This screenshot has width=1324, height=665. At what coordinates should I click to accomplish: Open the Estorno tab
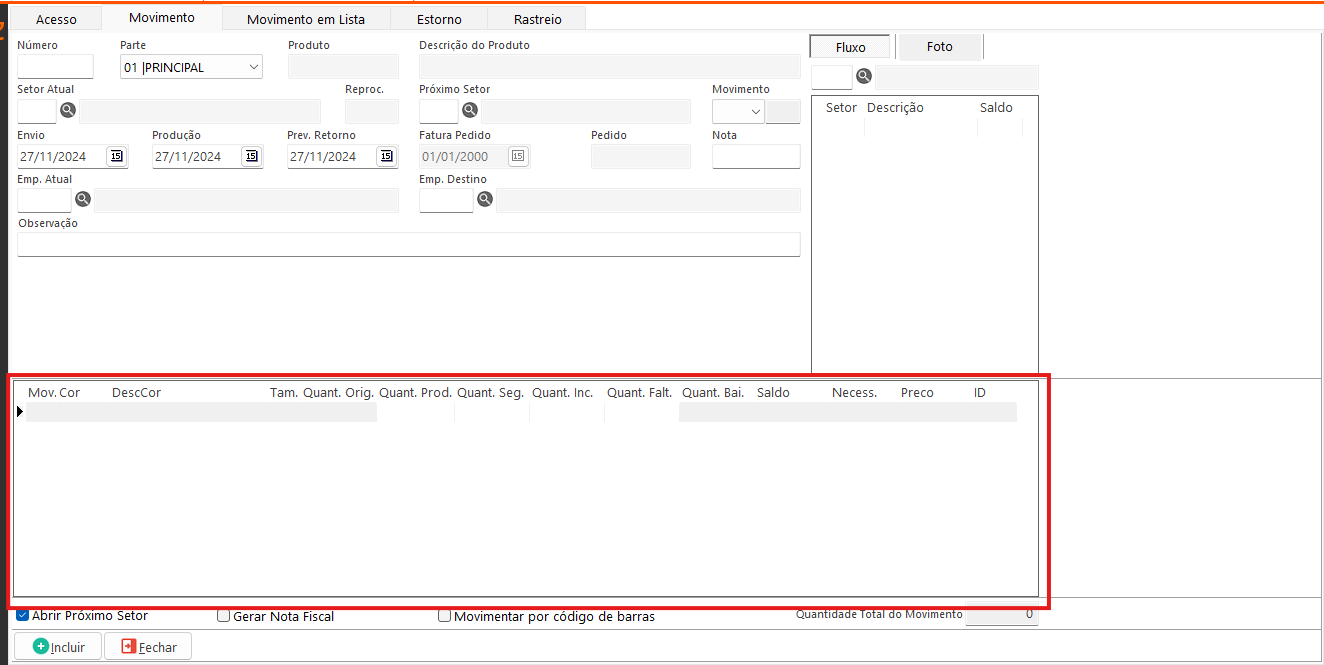point(439,19)
